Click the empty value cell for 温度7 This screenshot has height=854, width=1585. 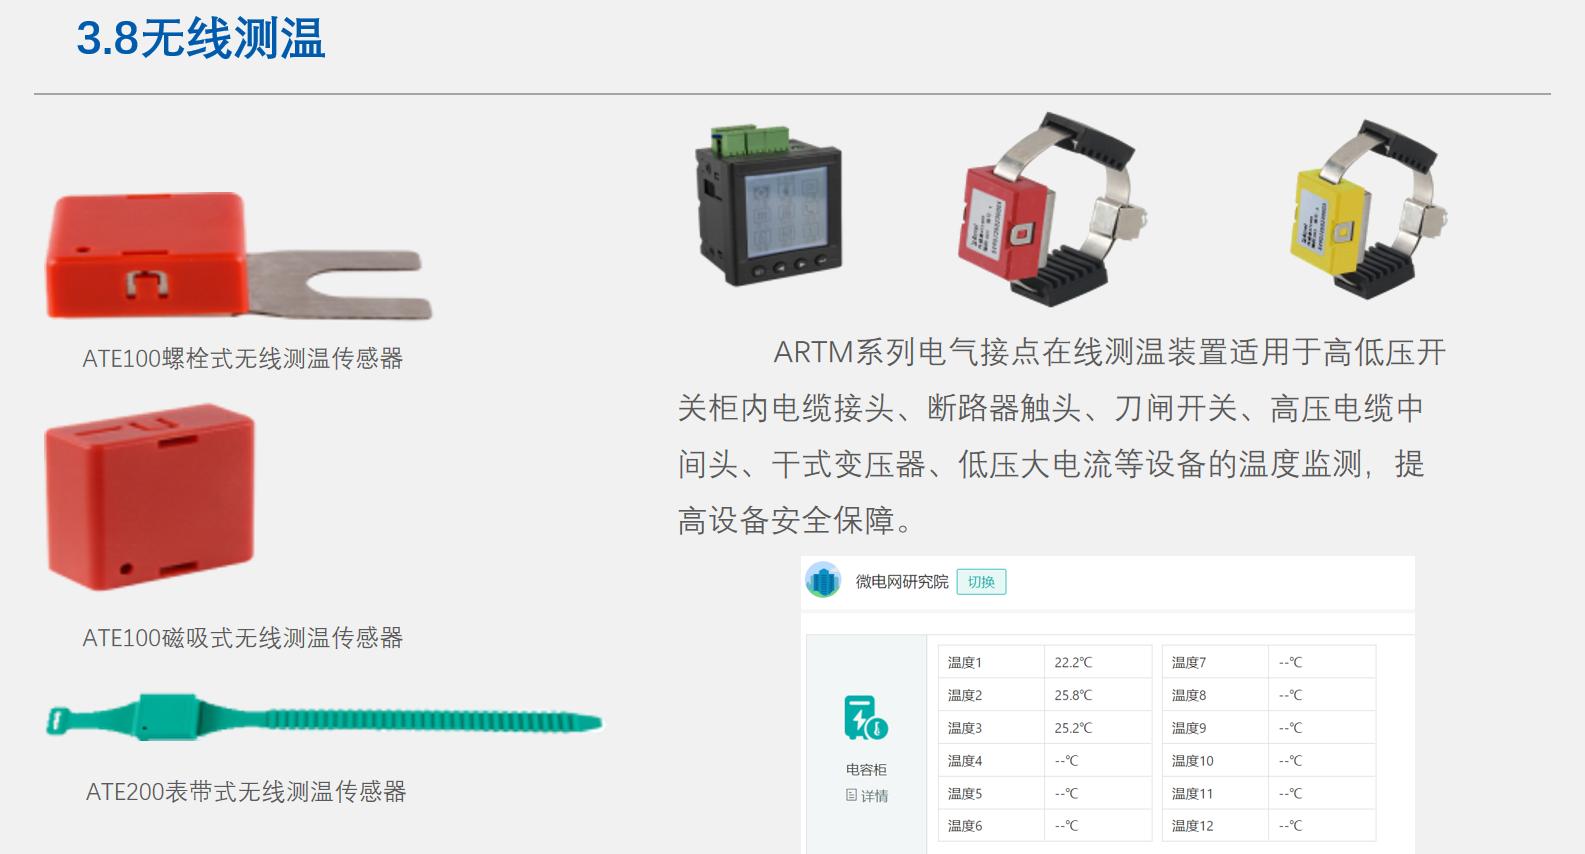click(x=1322, y=662)
